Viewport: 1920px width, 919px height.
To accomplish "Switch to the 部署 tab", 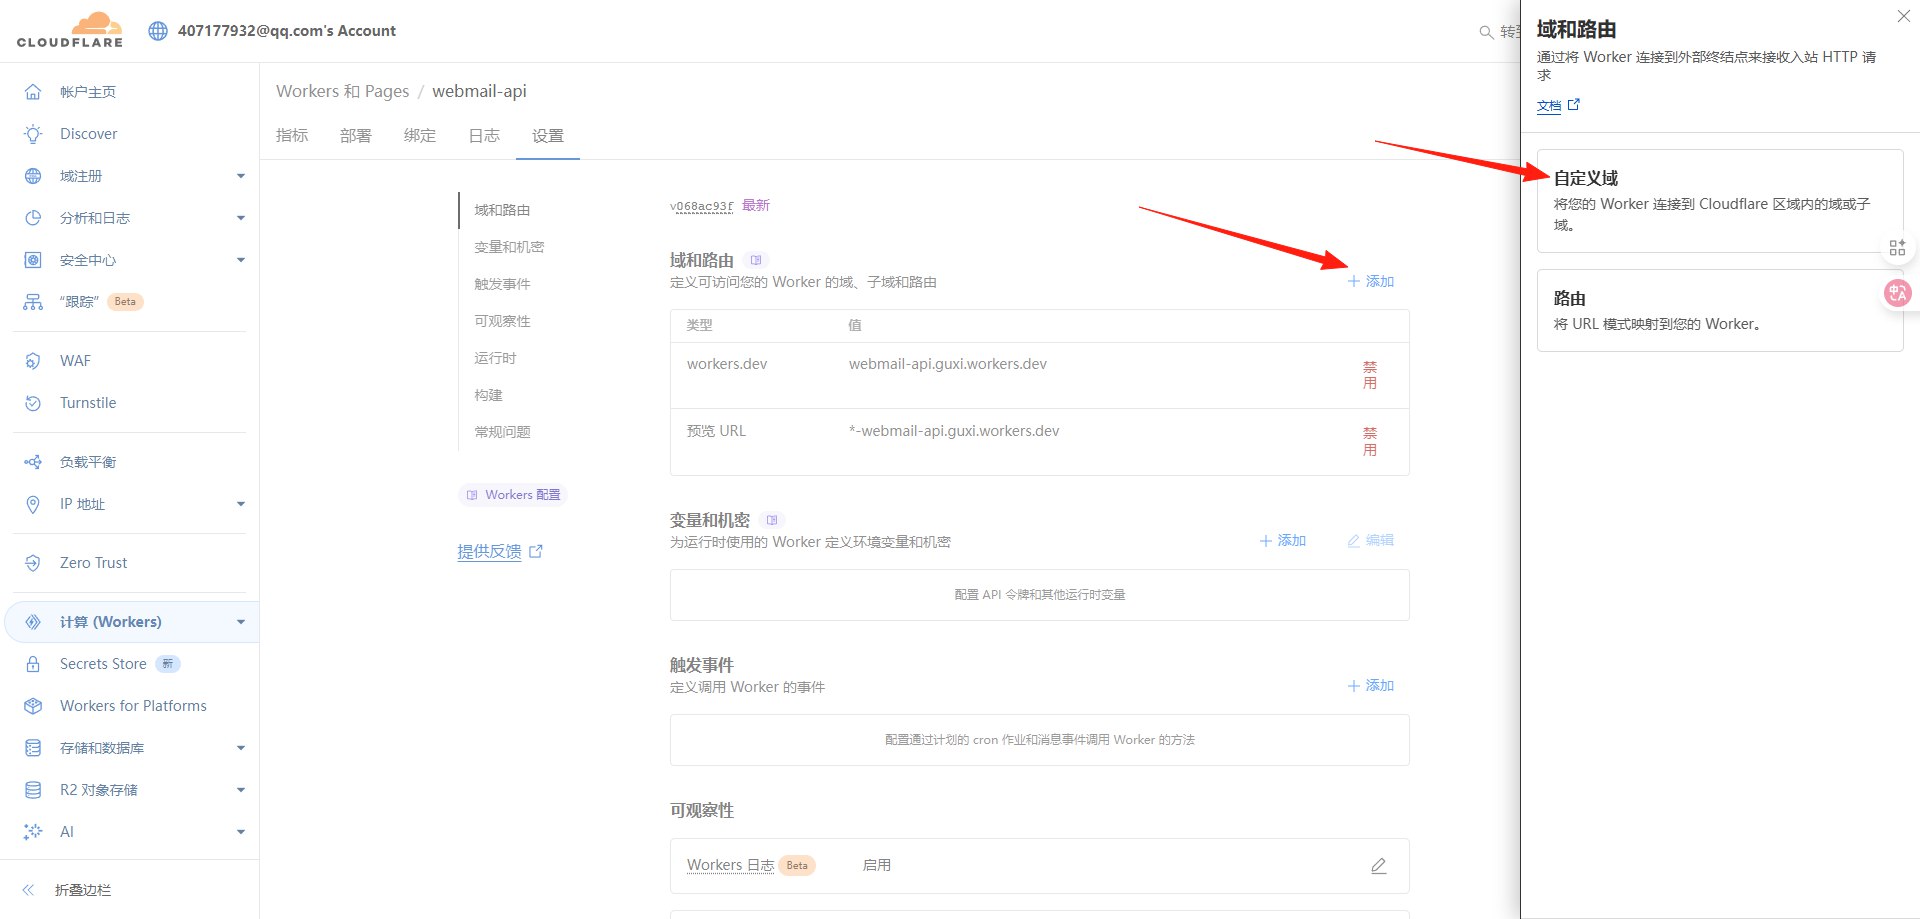I will [x=356, y=136].
